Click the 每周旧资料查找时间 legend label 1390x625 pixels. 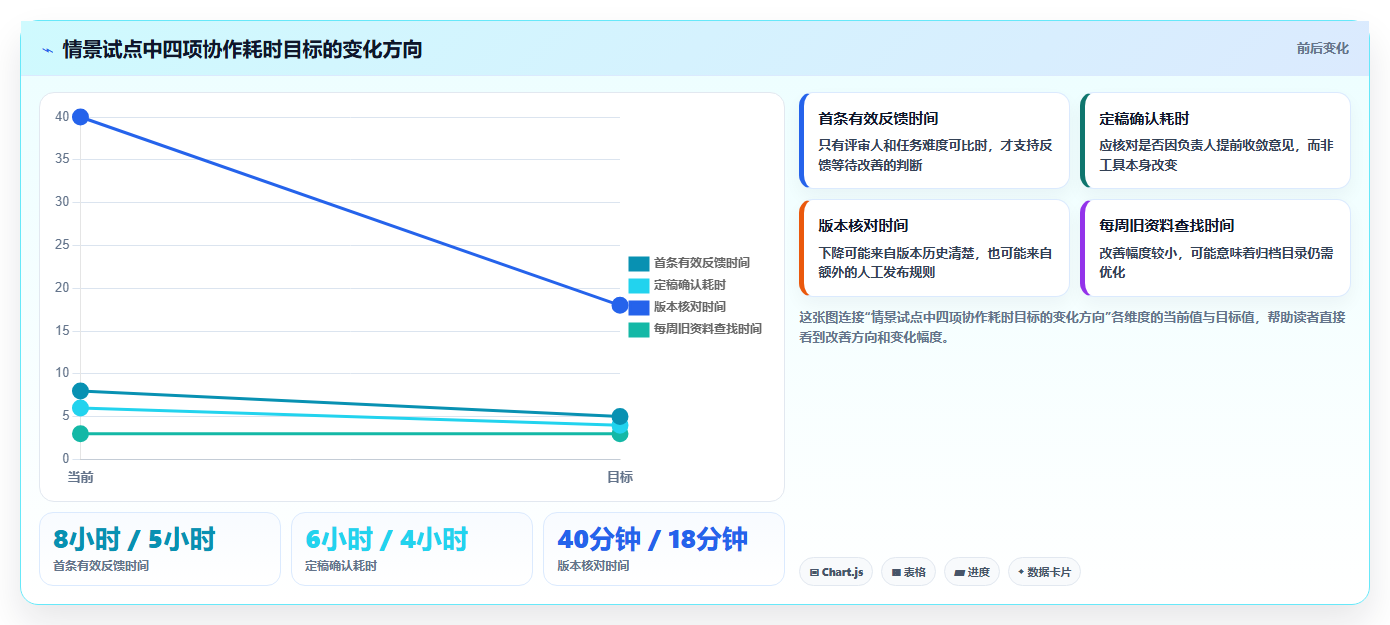point(708,329)
